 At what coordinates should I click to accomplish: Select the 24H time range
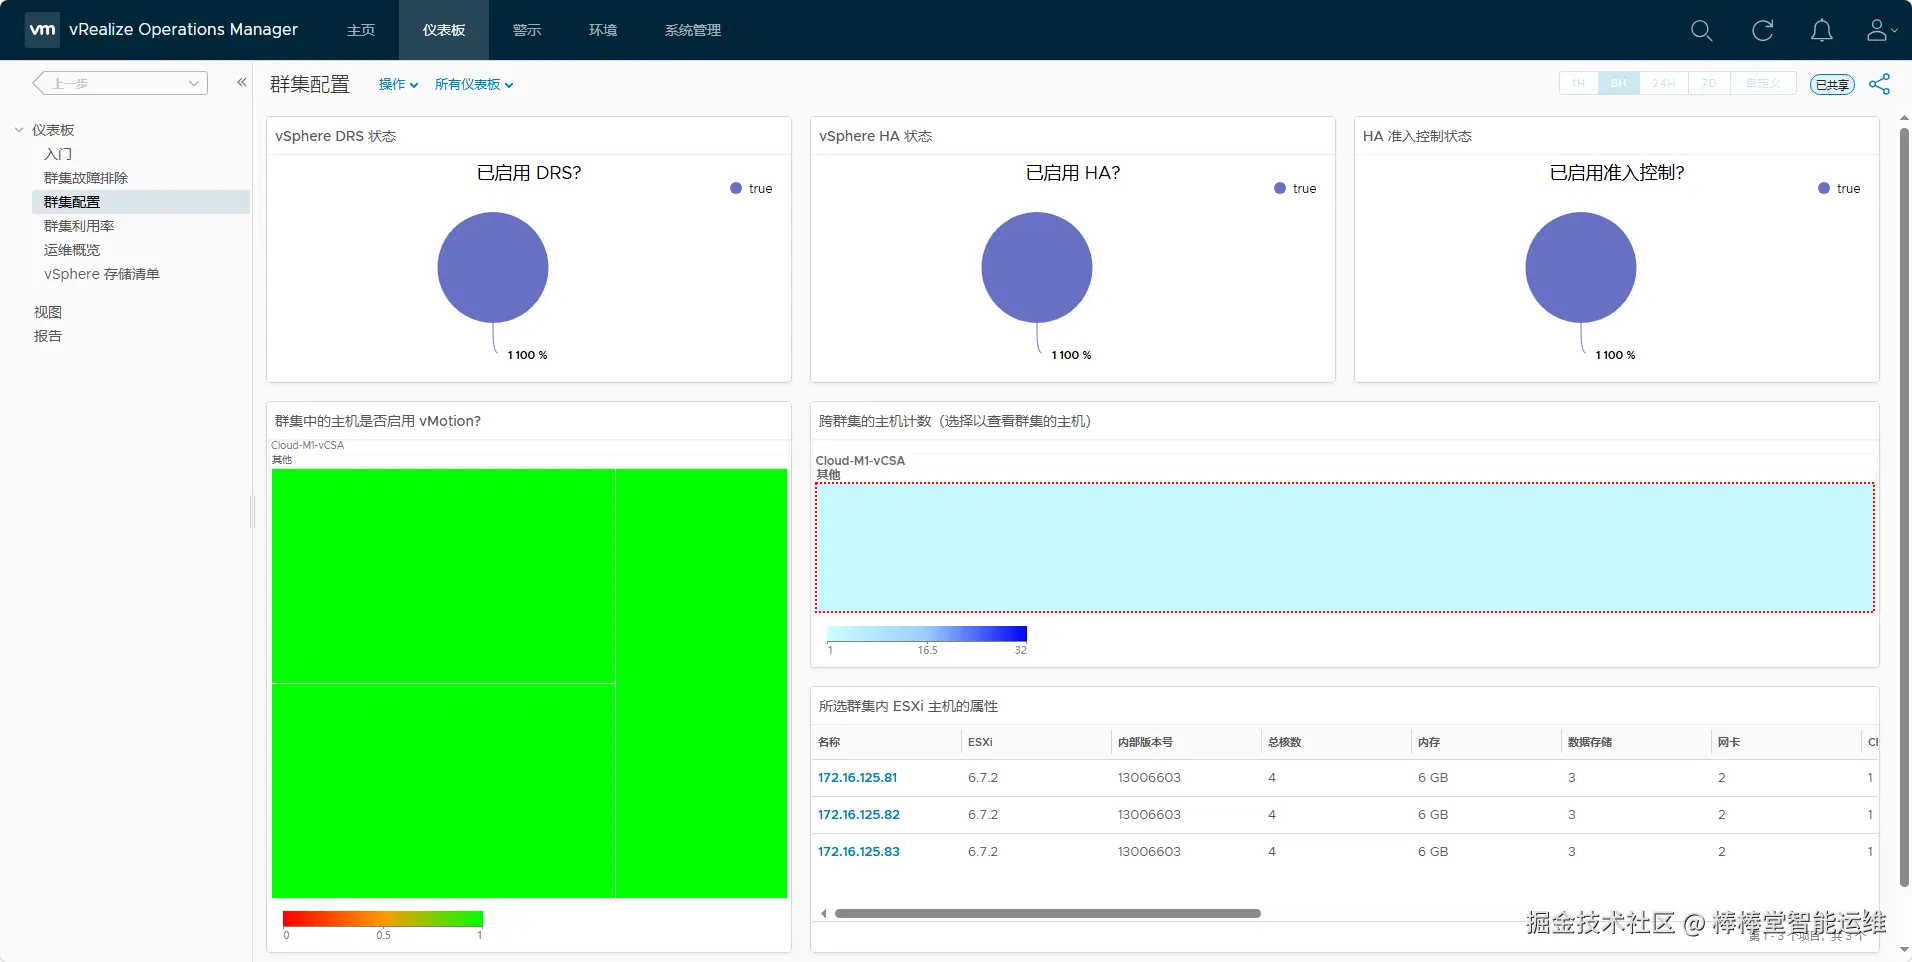pyautogui.click(x=1664, y=83)
